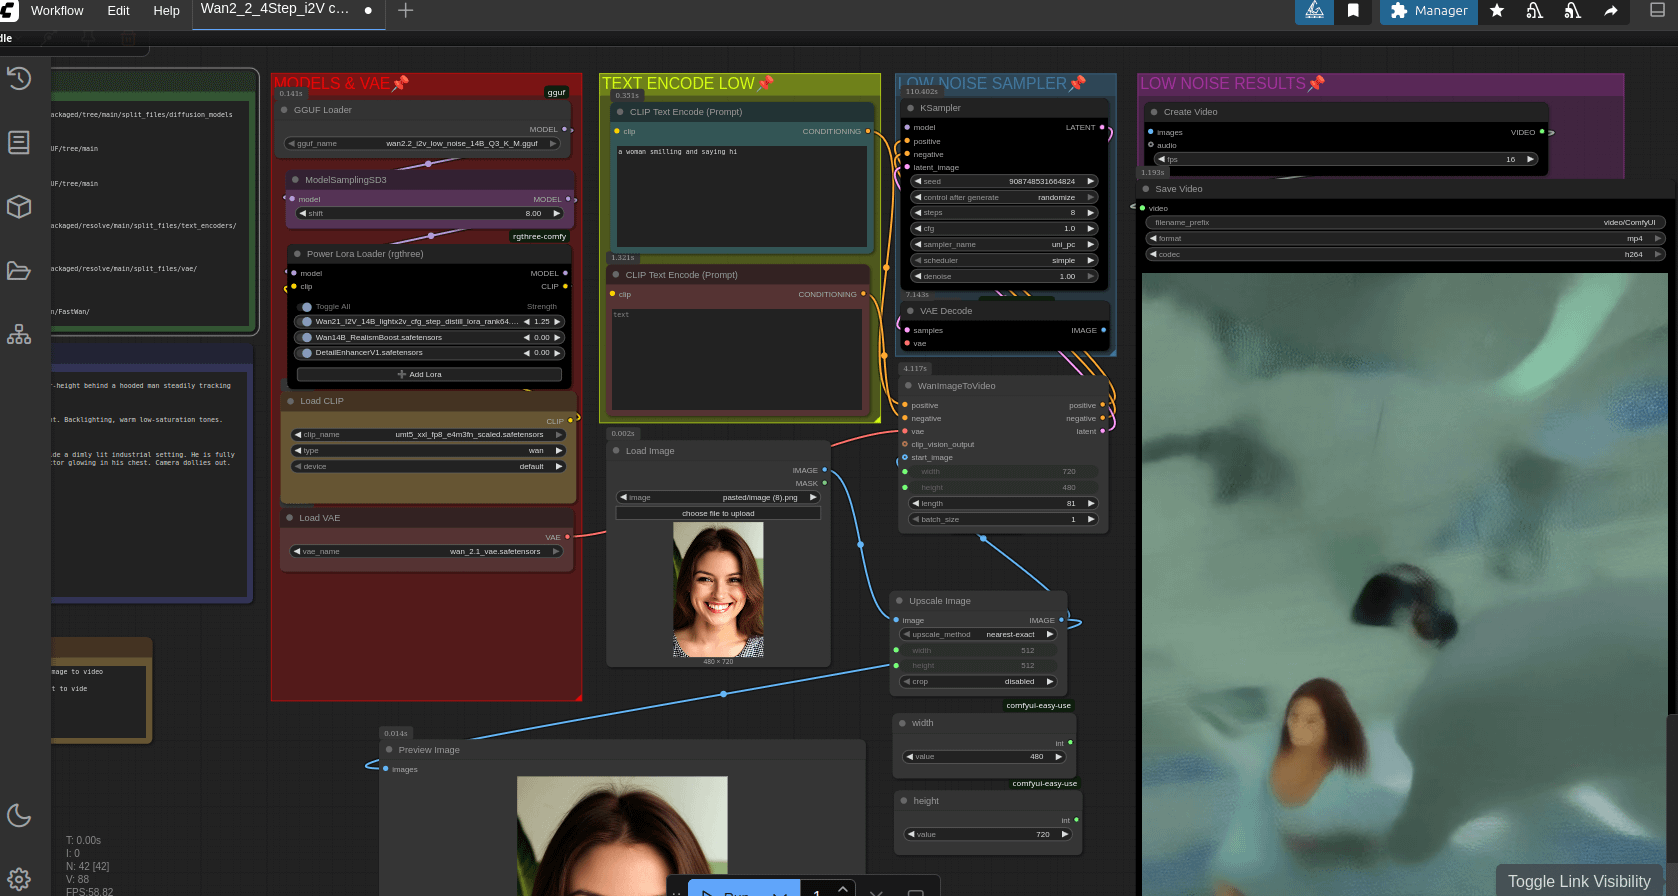Open the Workflow menu

[57, 10]
